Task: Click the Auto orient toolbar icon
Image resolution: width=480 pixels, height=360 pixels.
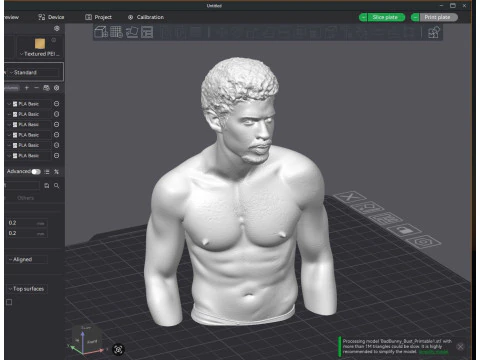Action: click(132, 32)
